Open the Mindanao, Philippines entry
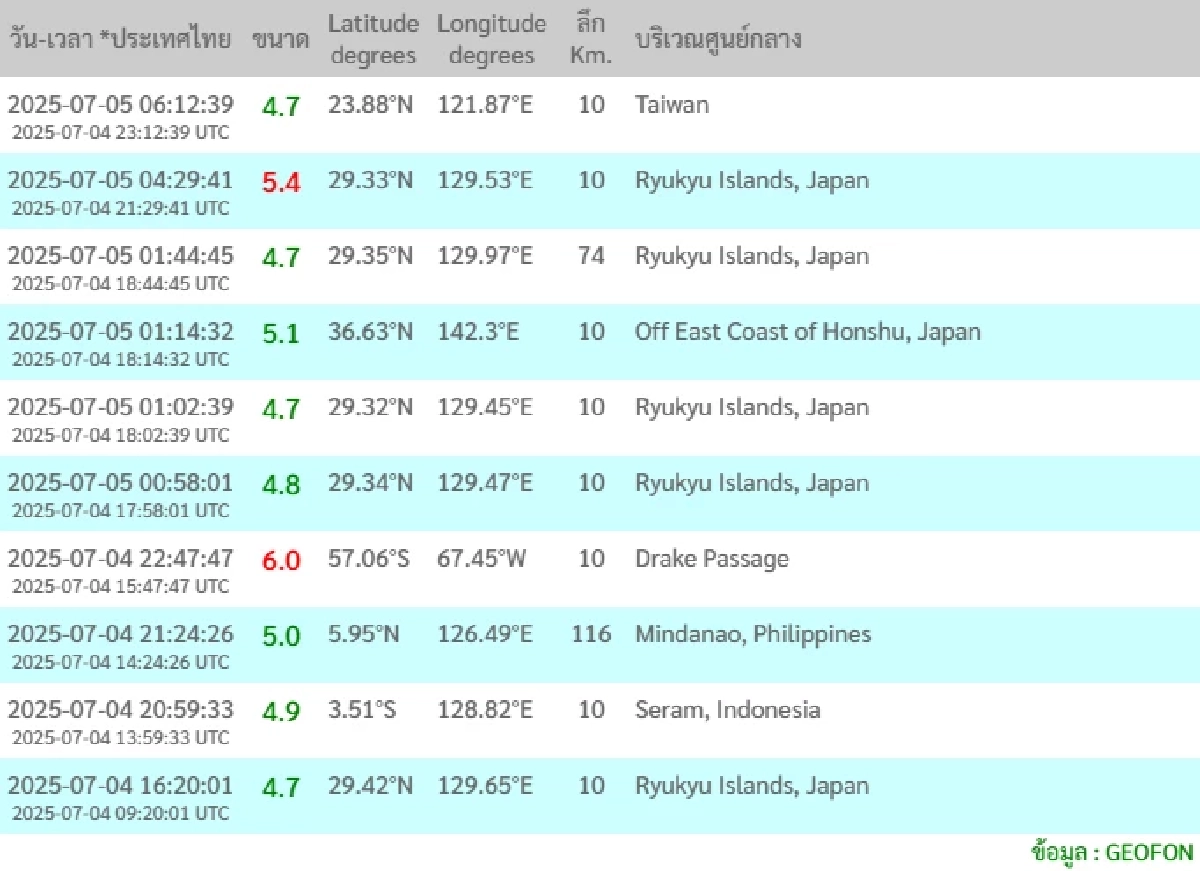Image resolution: width=1200 pixels, height=871 pixels. tap(753, 634)
